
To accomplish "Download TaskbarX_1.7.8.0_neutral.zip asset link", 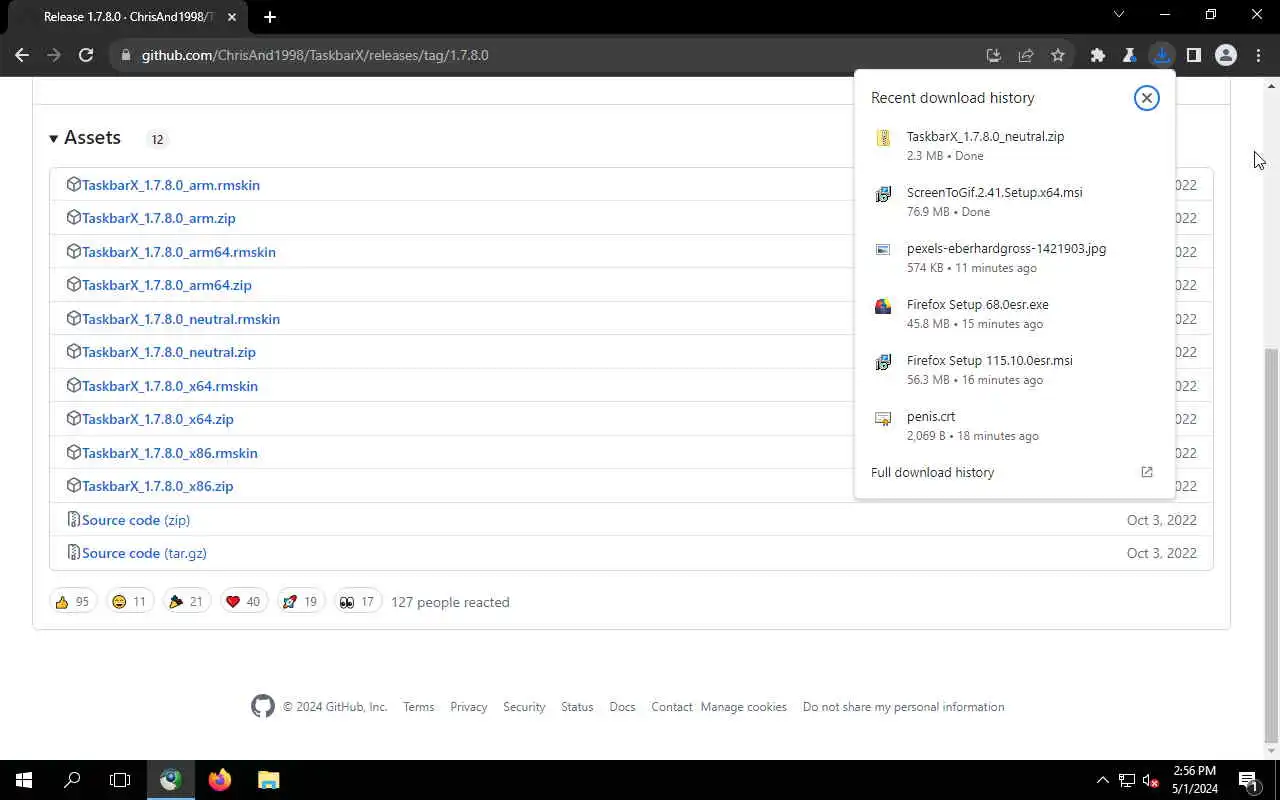I will pos(169,352).
